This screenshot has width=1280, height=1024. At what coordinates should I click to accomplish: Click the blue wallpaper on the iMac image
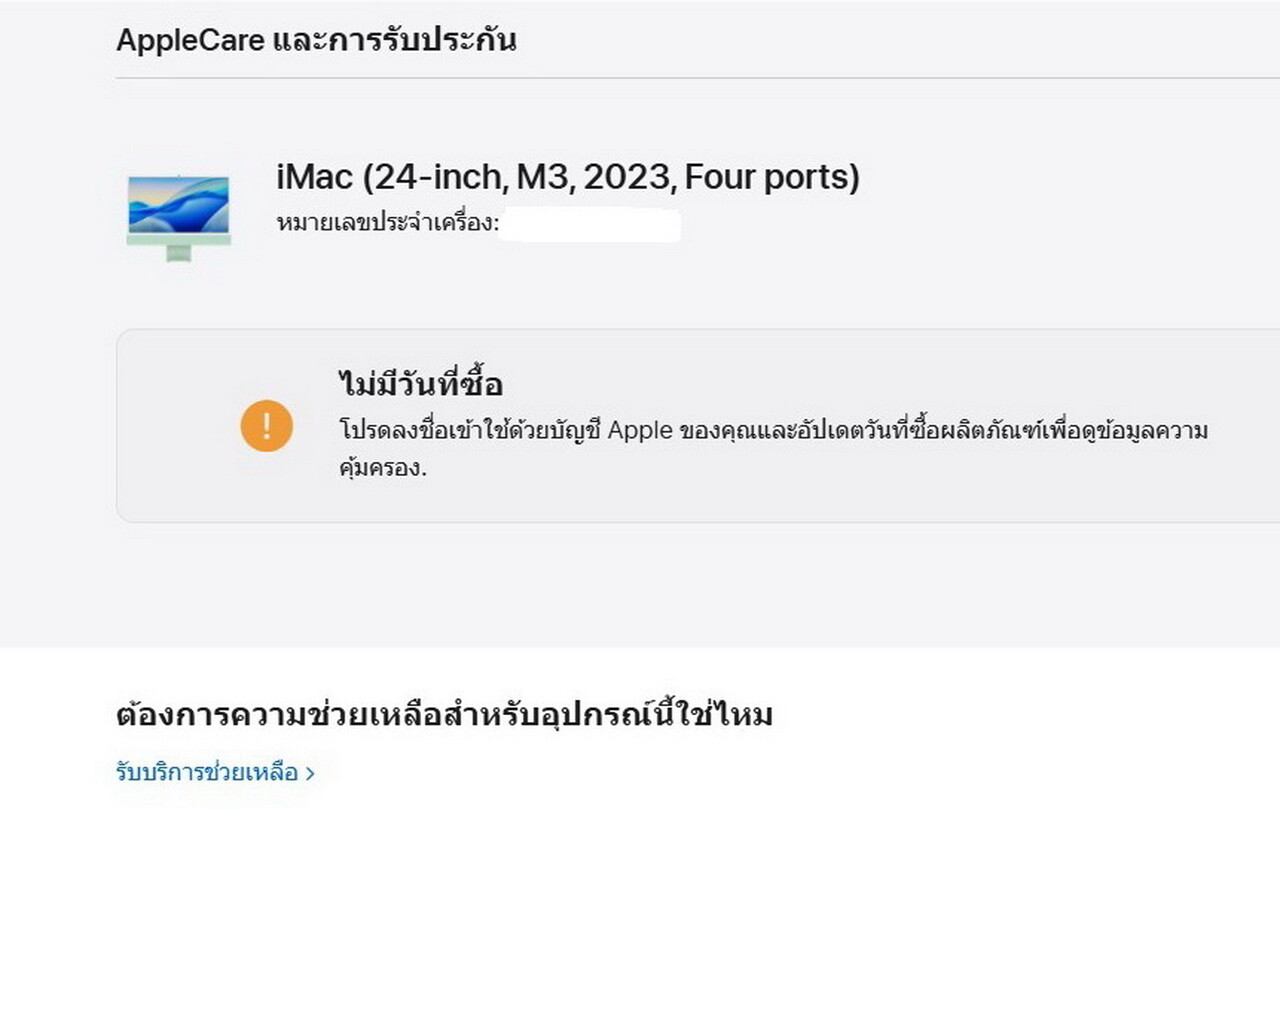click(179, 205)
